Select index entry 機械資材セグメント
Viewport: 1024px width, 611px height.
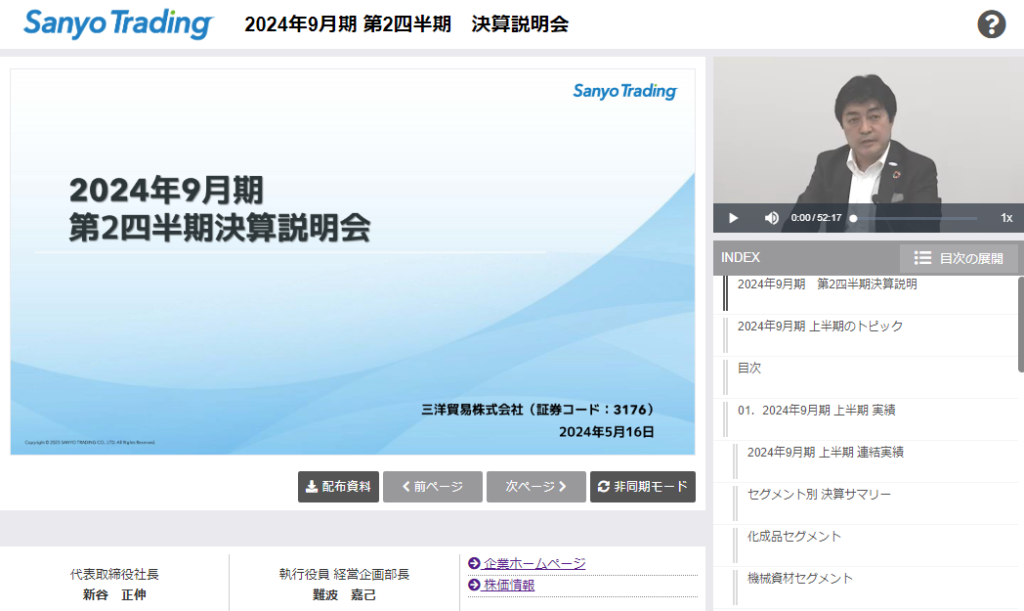click(866, 588)
